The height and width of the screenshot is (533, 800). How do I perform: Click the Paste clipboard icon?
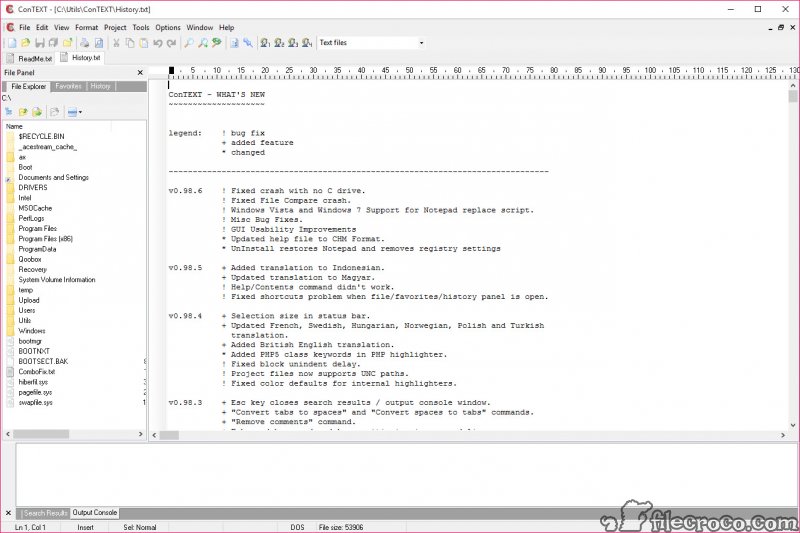(x=144, y=43)
